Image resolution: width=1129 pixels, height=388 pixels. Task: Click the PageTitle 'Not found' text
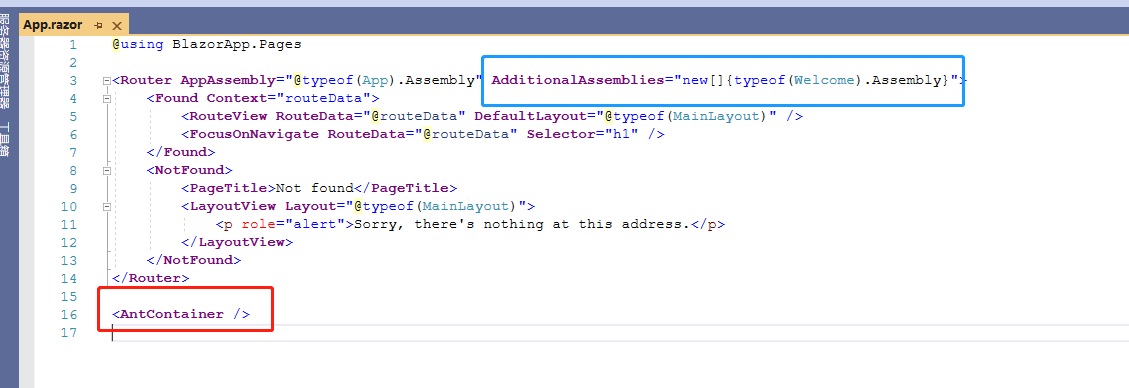tap(315, 188)
